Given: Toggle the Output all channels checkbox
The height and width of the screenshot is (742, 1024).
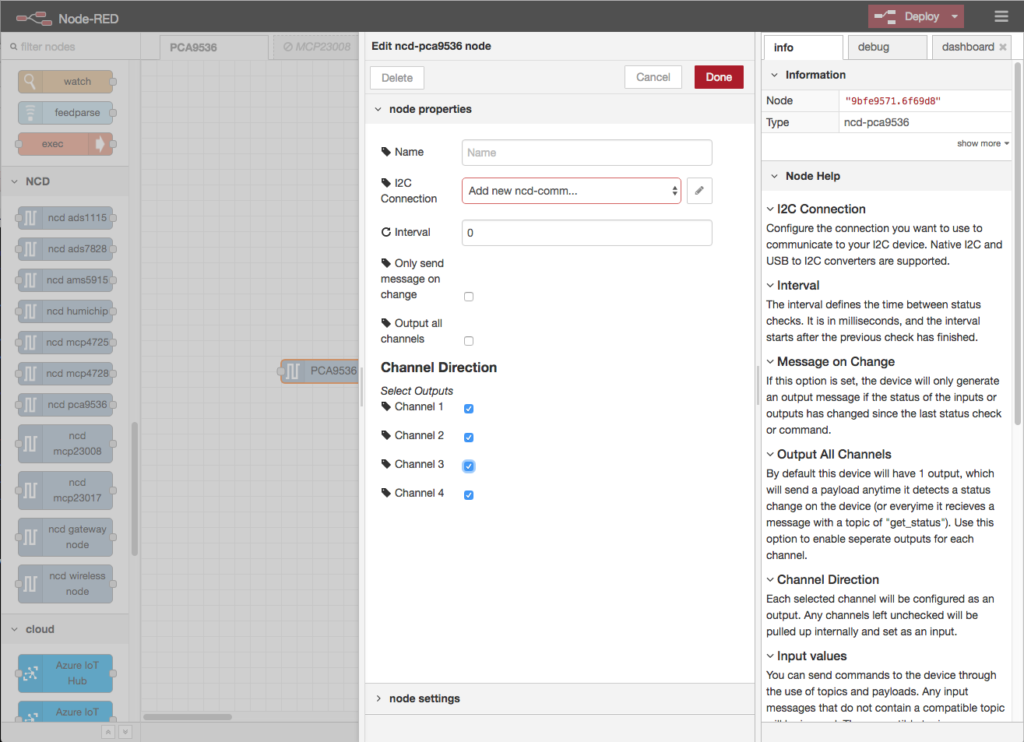Looking at the screenshot, I should (x=469, y=341).
